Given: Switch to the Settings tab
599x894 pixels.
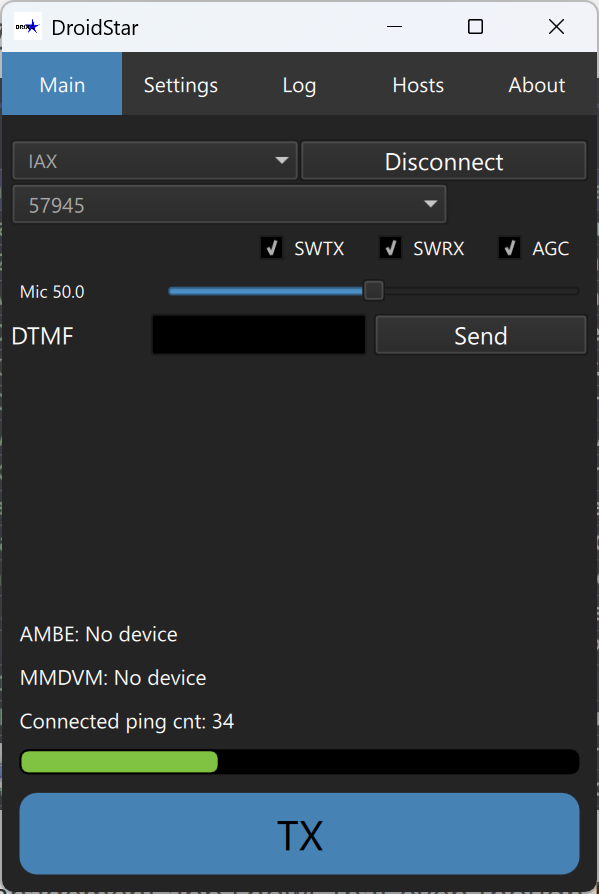Looking at the screenshot, I should tap(180, 85).
